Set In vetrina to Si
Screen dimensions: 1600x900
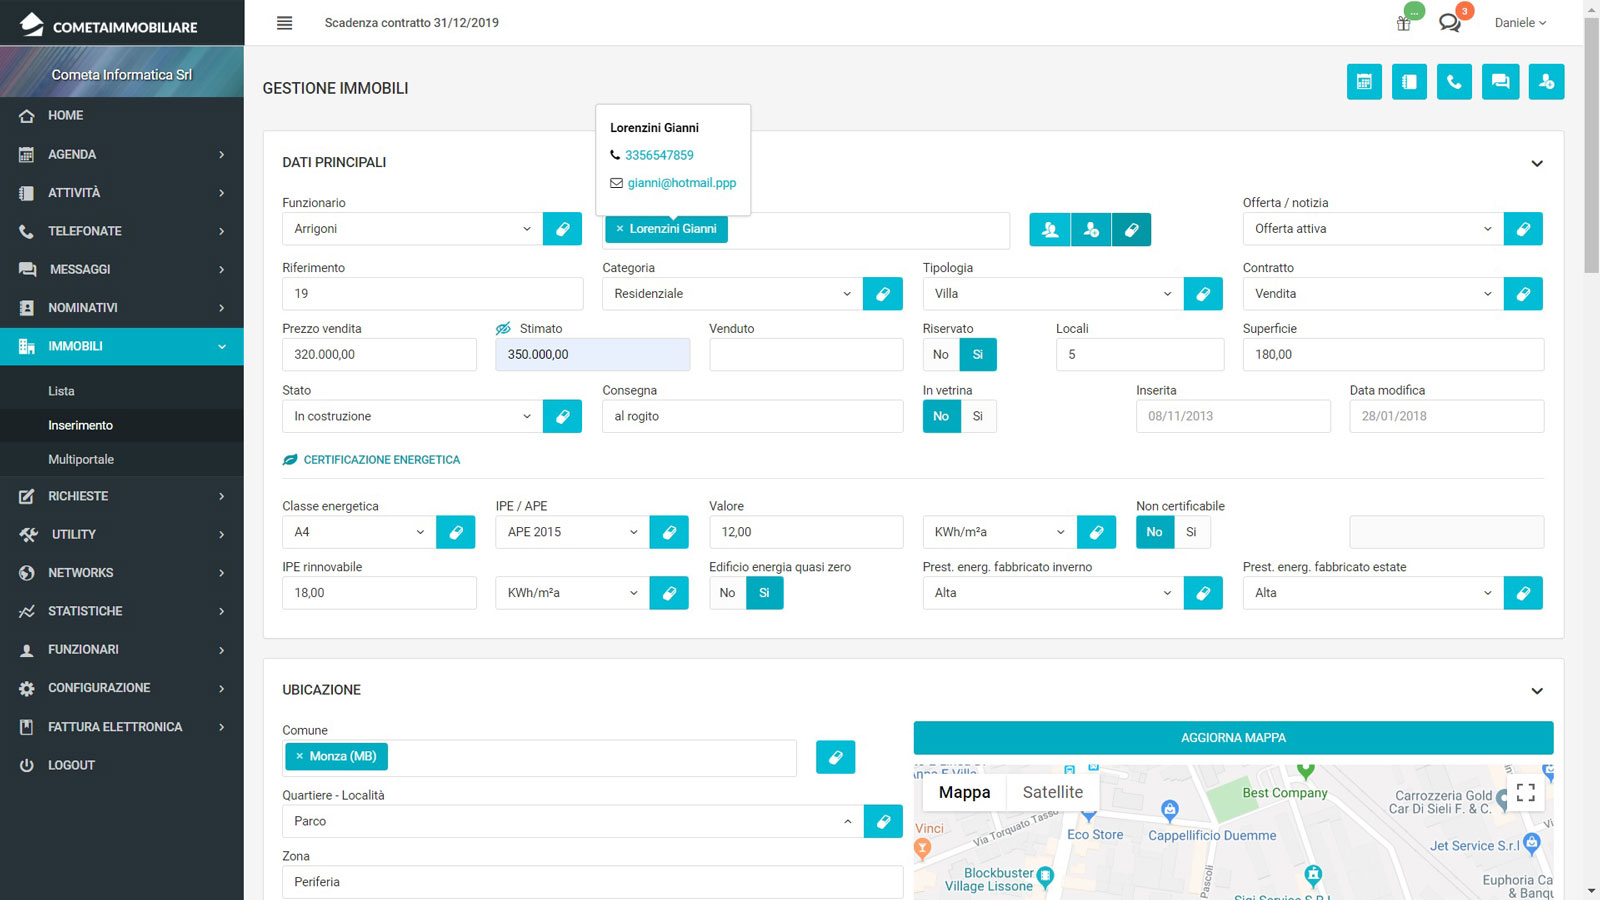[x=978, y=417]
